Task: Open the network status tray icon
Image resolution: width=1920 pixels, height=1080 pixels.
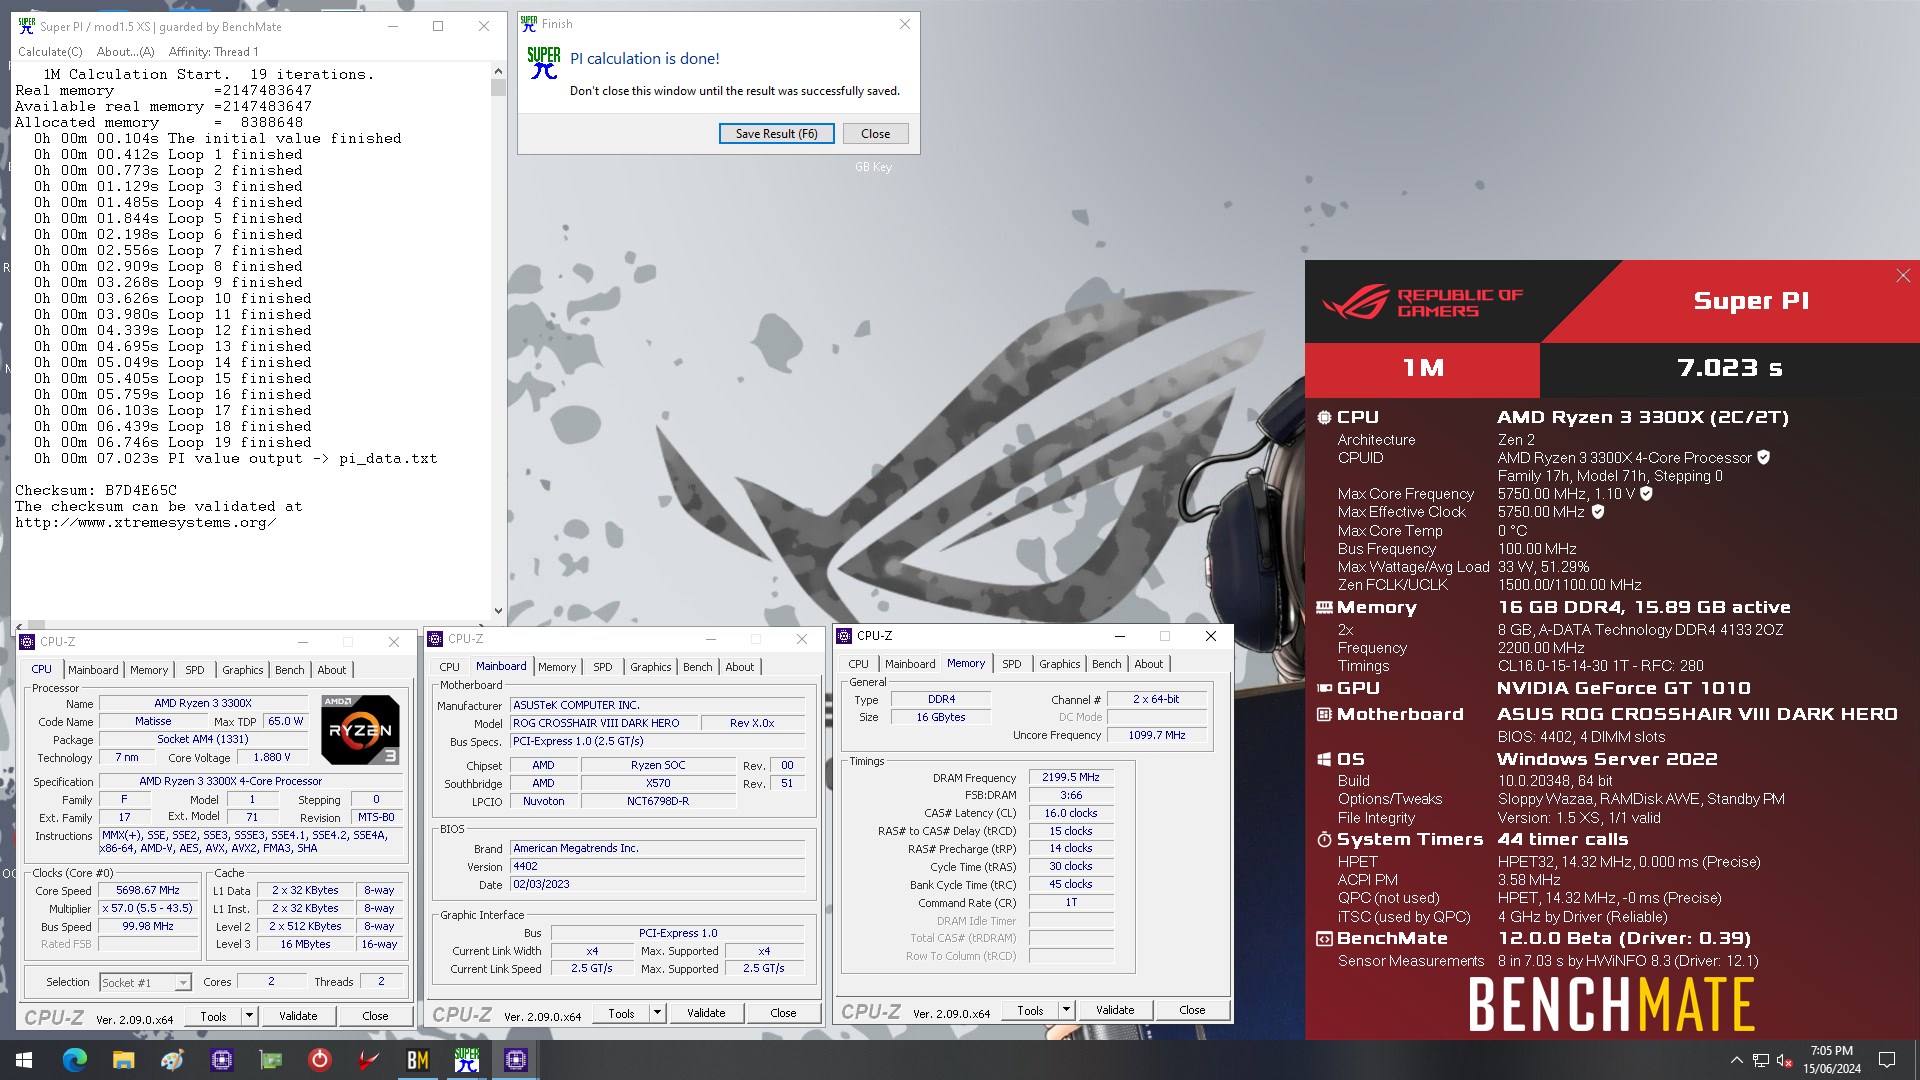Action: click(1761, 1060)
